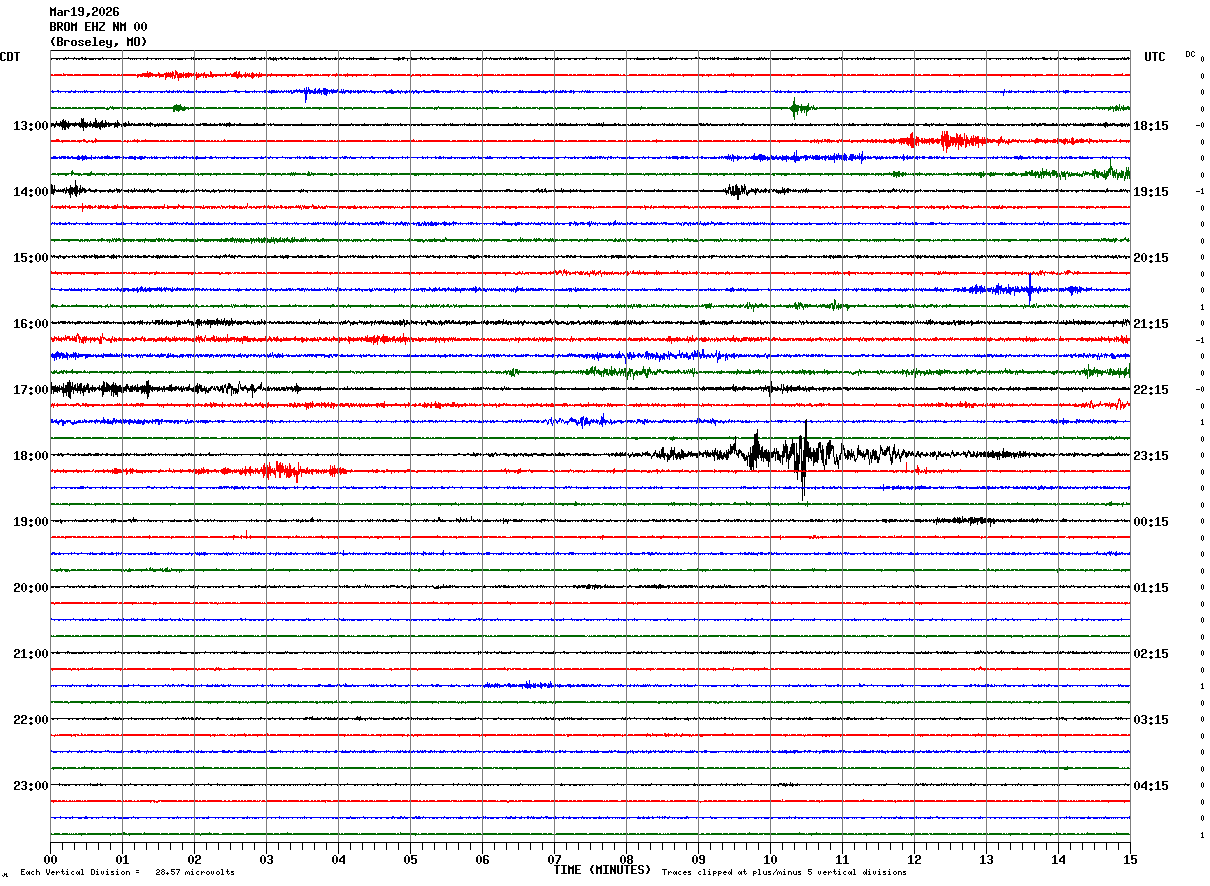
Task: Click the 02:15 UTC time label
Action: click(x=1151, y=654)
